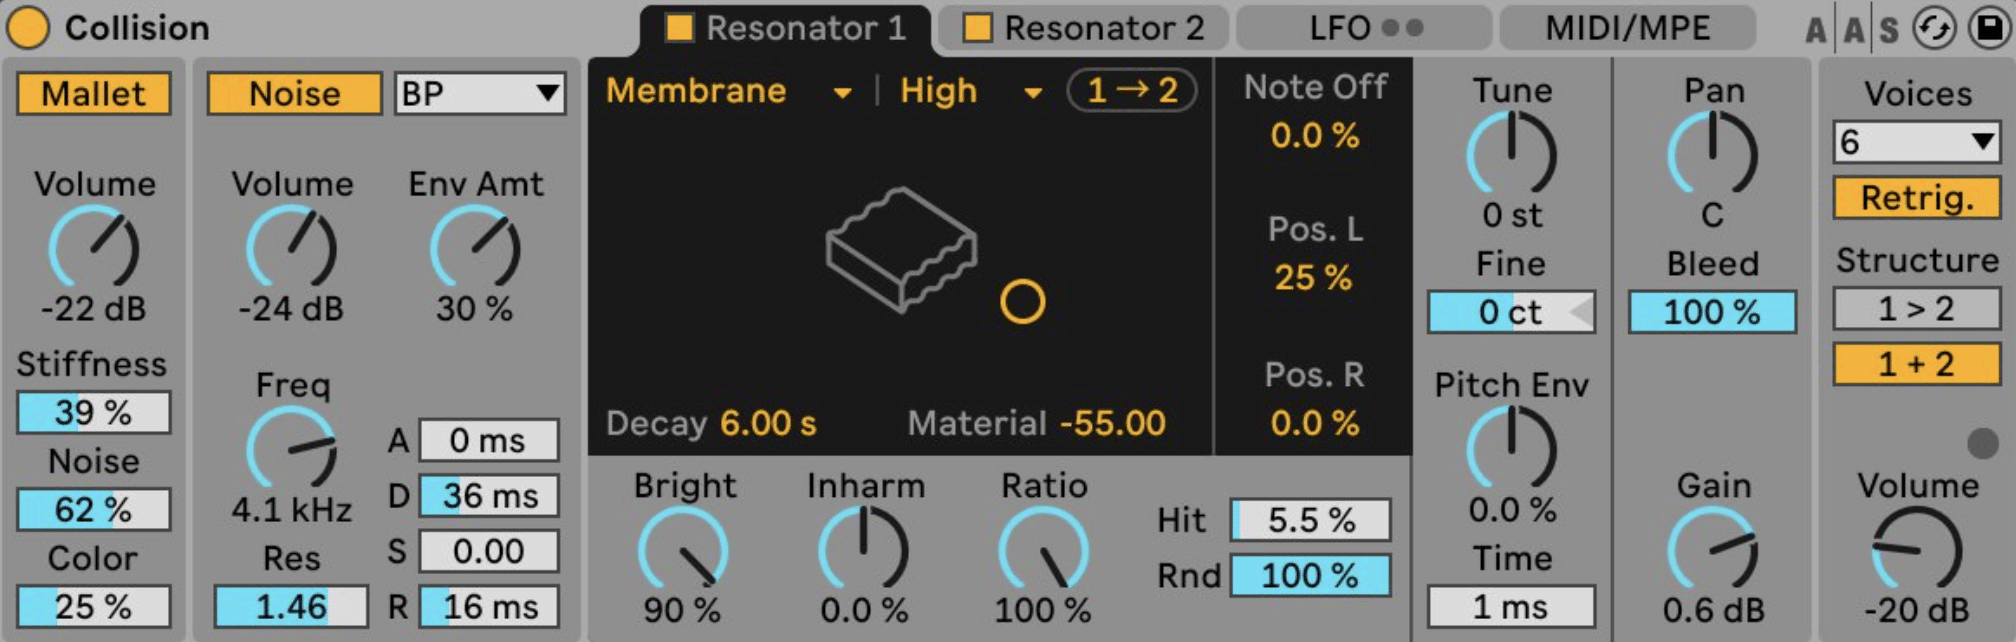Select the 1 > 2 serial structure
The height and width of the screenshot is (642, 2016).
(1916, 309)
